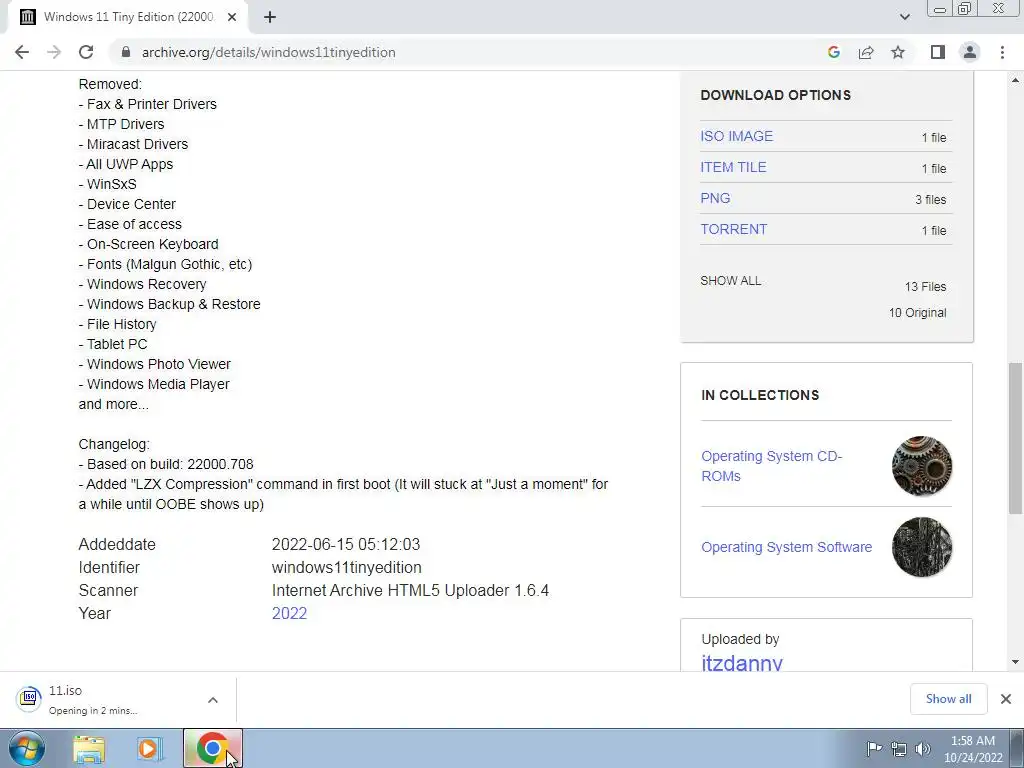Viewport: 1024px width, 768px height.
Task: Click the vertical scrollbar thumb
Action: point(1015,438)
